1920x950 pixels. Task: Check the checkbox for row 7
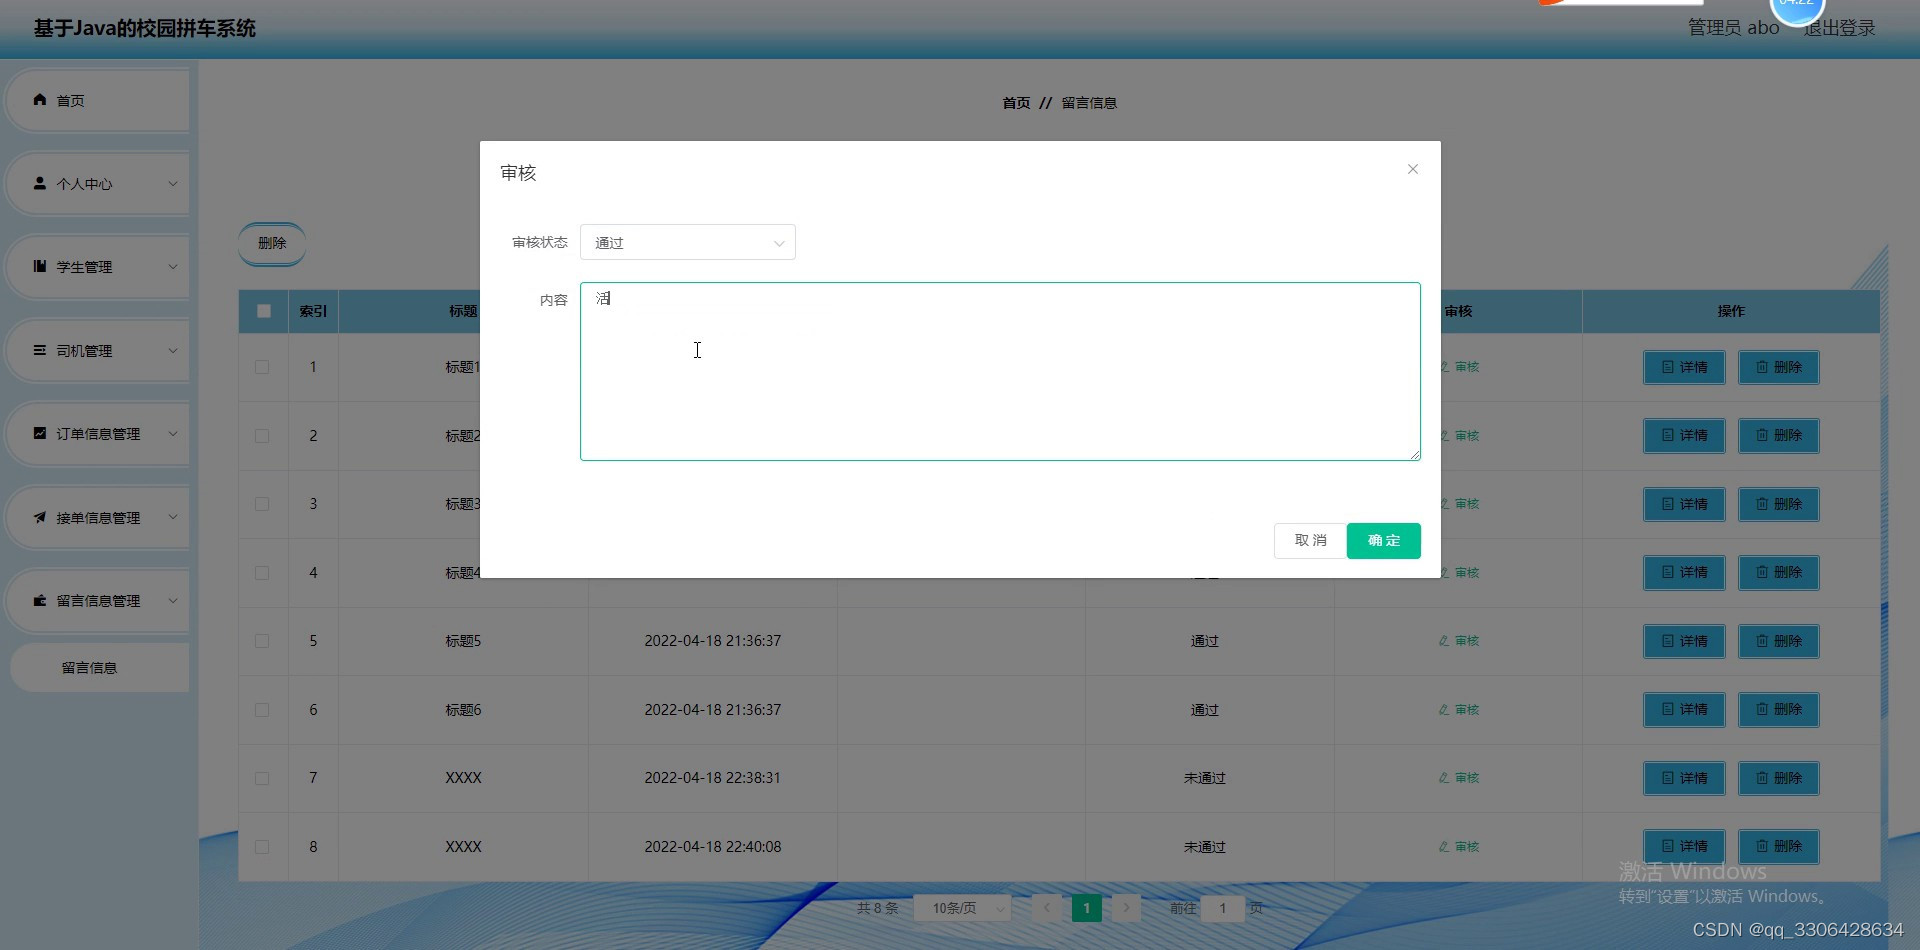point(262,778)
